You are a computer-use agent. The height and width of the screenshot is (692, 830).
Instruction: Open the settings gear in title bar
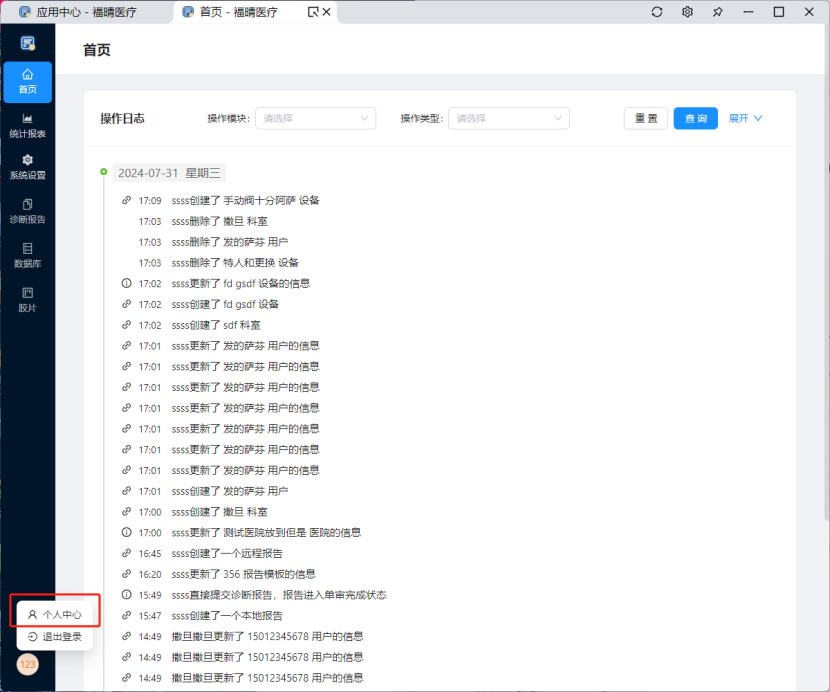coord(687,12)
